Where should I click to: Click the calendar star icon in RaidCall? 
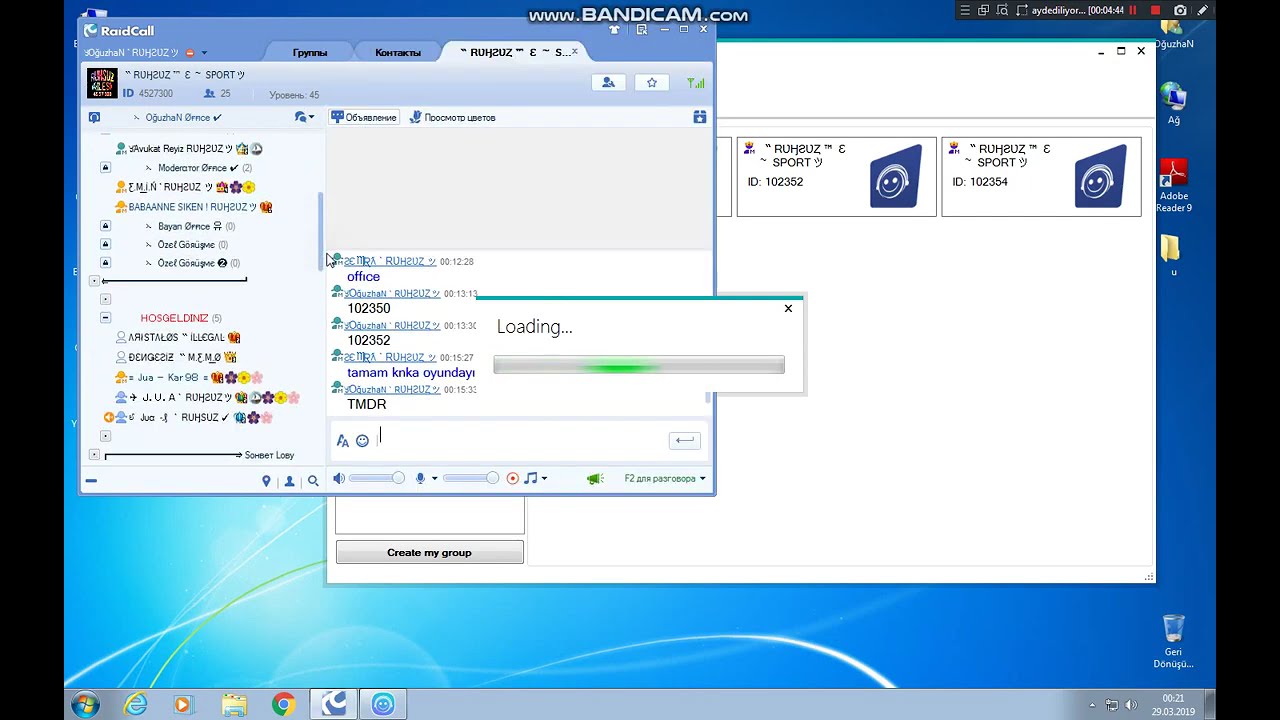pos(700,117)
